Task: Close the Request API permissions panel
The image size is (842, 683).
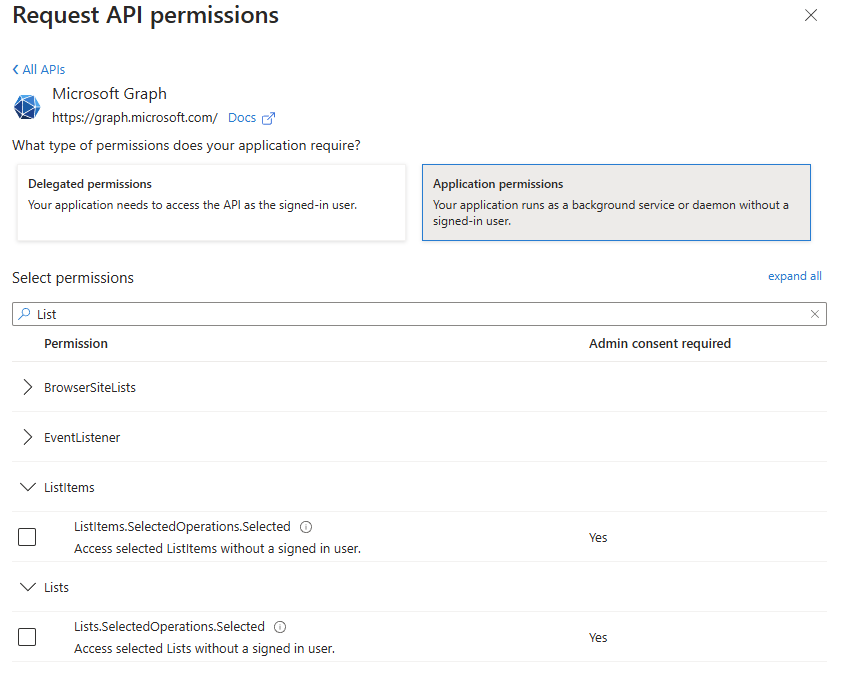Action: tap(811, 15)
